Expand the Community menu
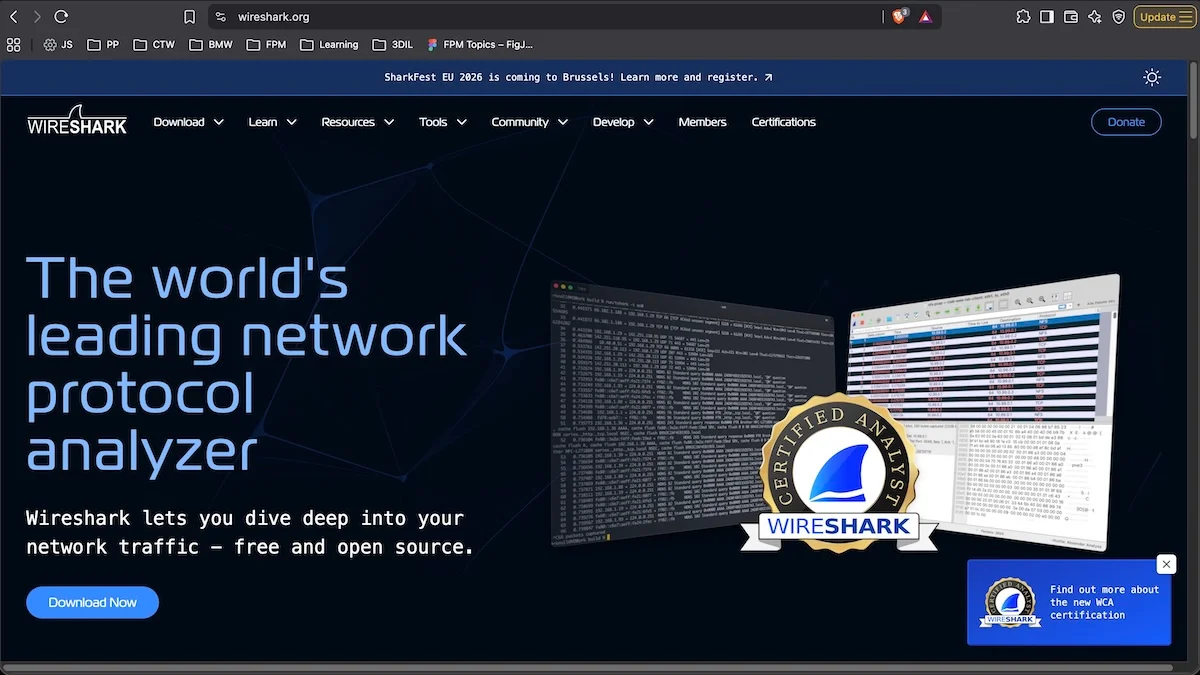The image size is (1200, 675). tap(530, 122)
